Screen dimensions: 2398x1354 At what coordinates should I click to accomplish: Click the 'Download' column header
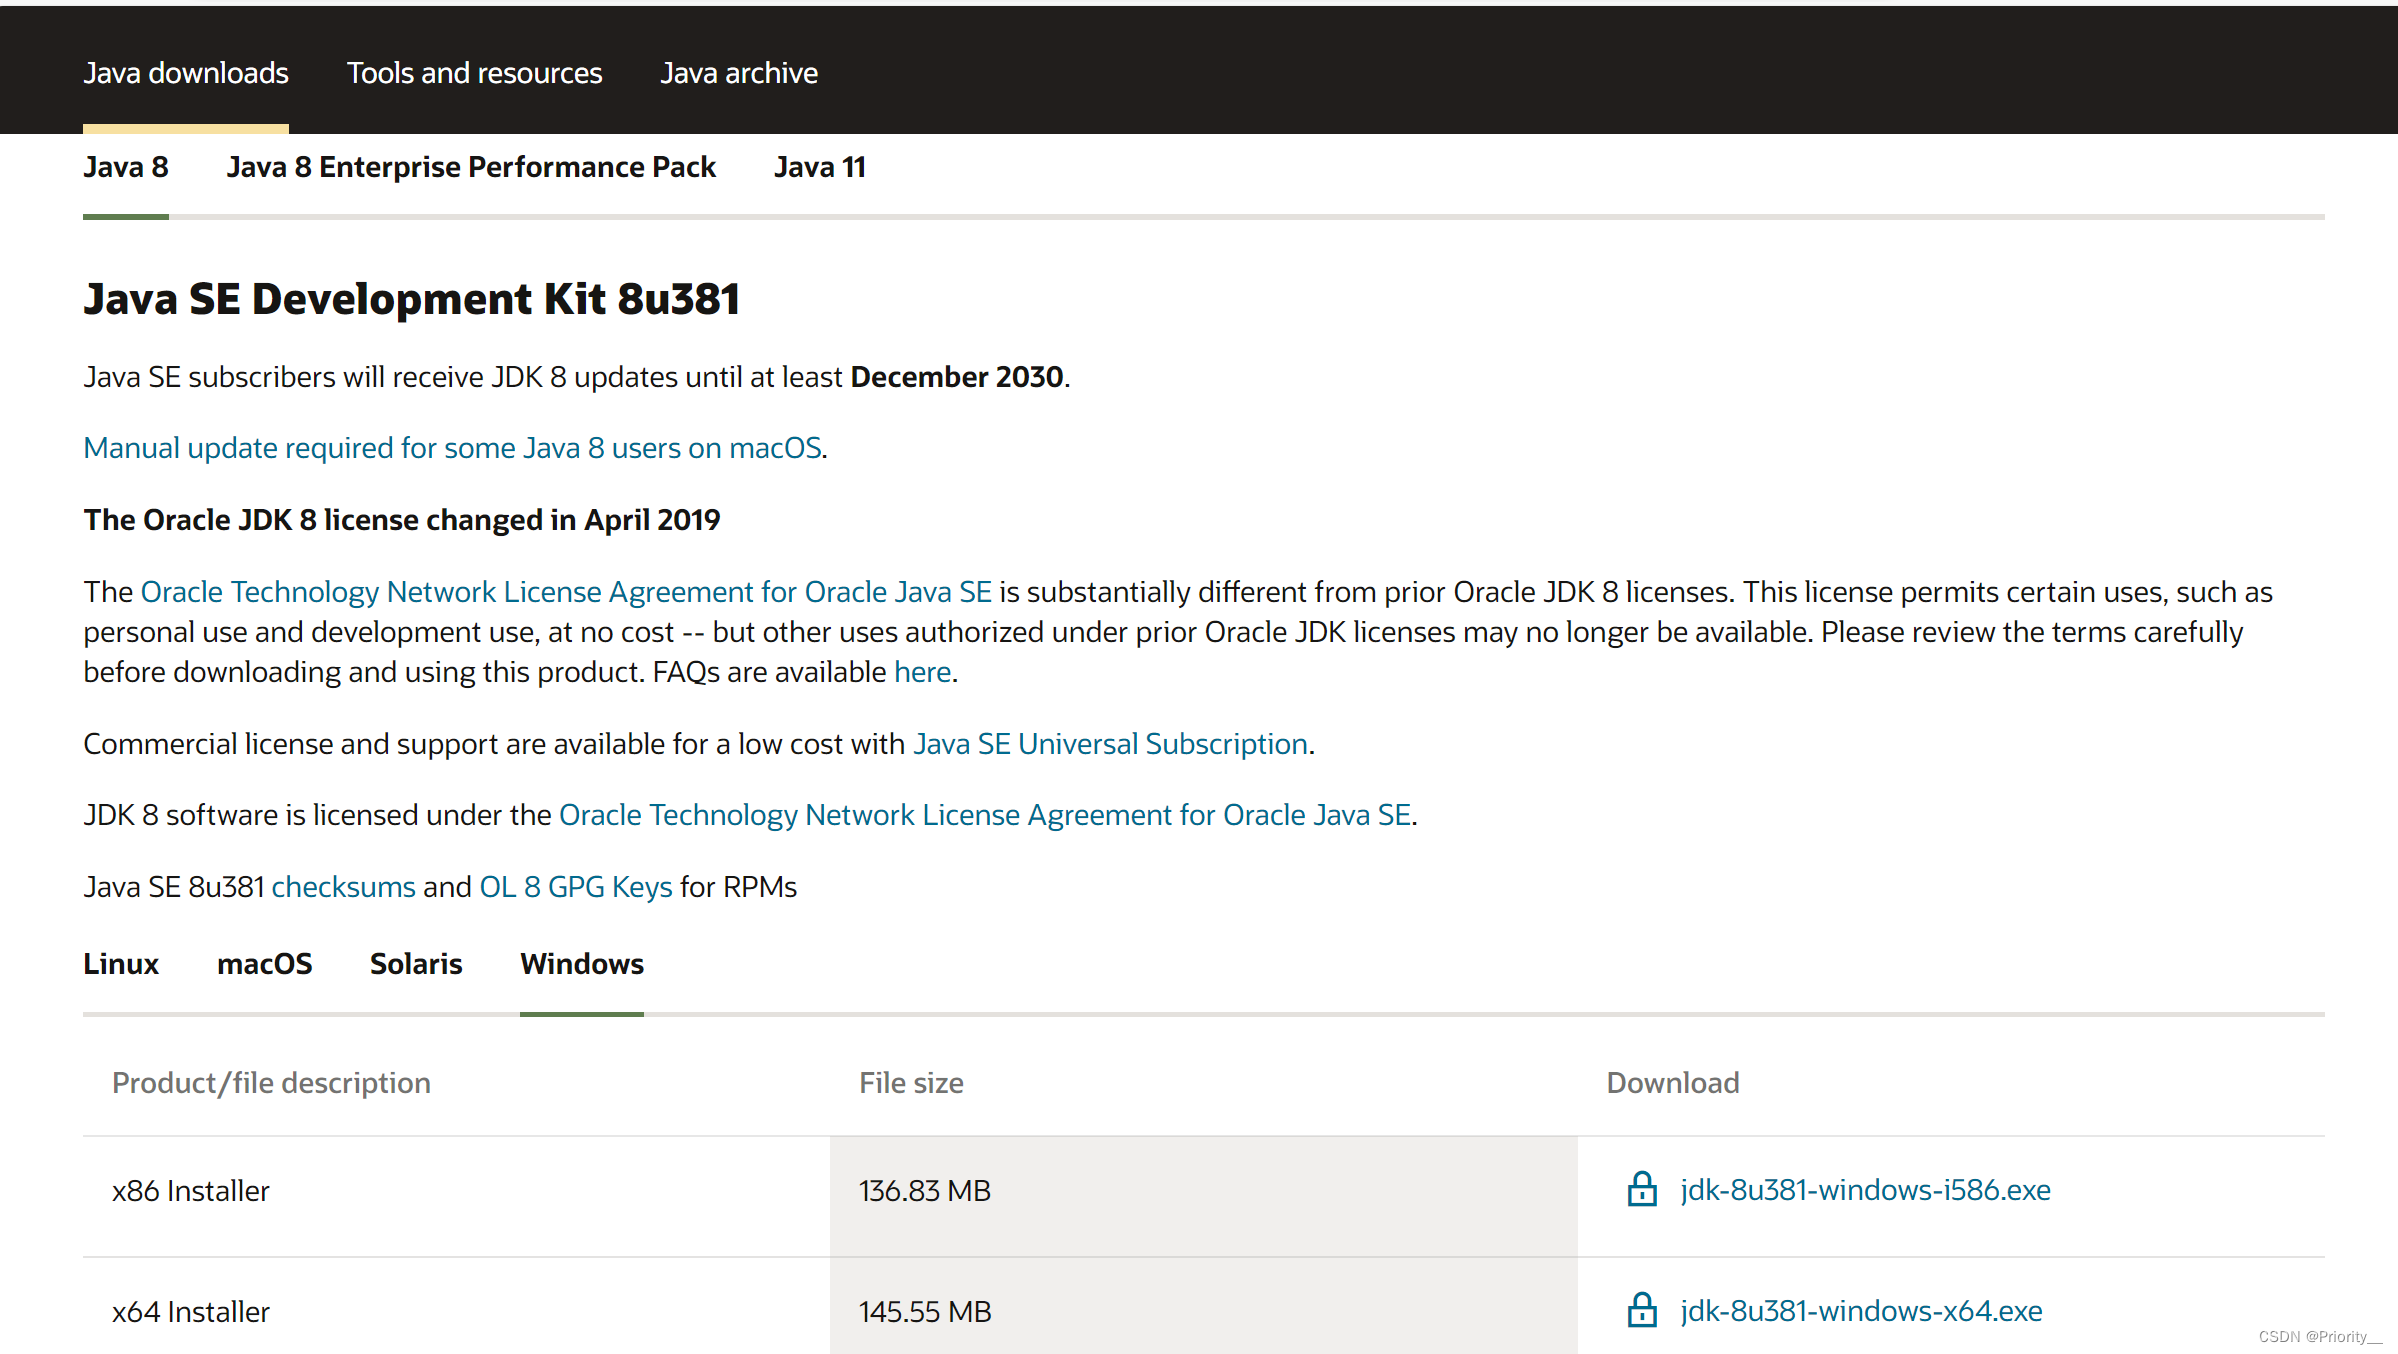pyautogui.click(x=1673, y=1083)
